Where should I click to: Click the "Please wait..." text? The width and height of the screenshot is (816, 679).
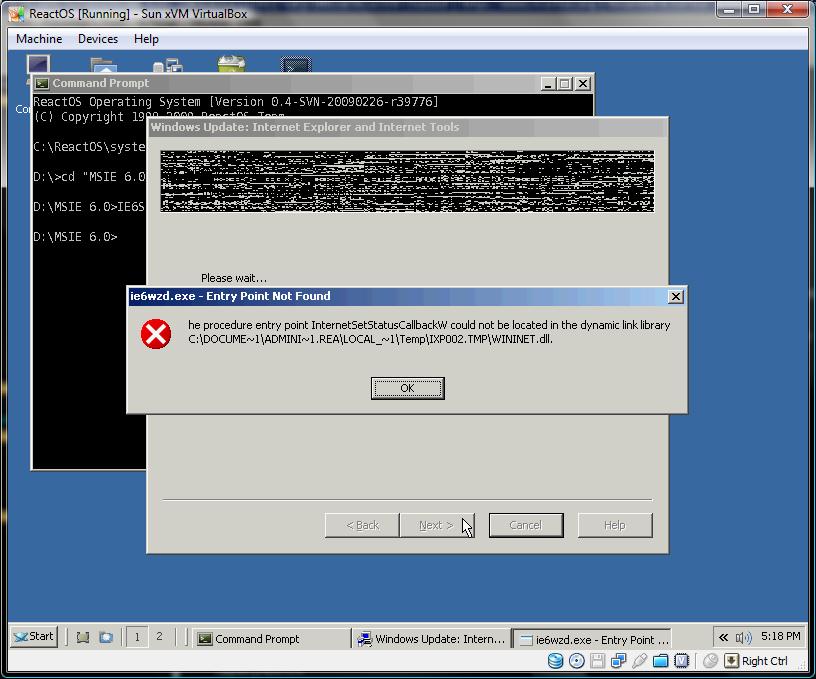pyautogui.click(x=234, y=278)
